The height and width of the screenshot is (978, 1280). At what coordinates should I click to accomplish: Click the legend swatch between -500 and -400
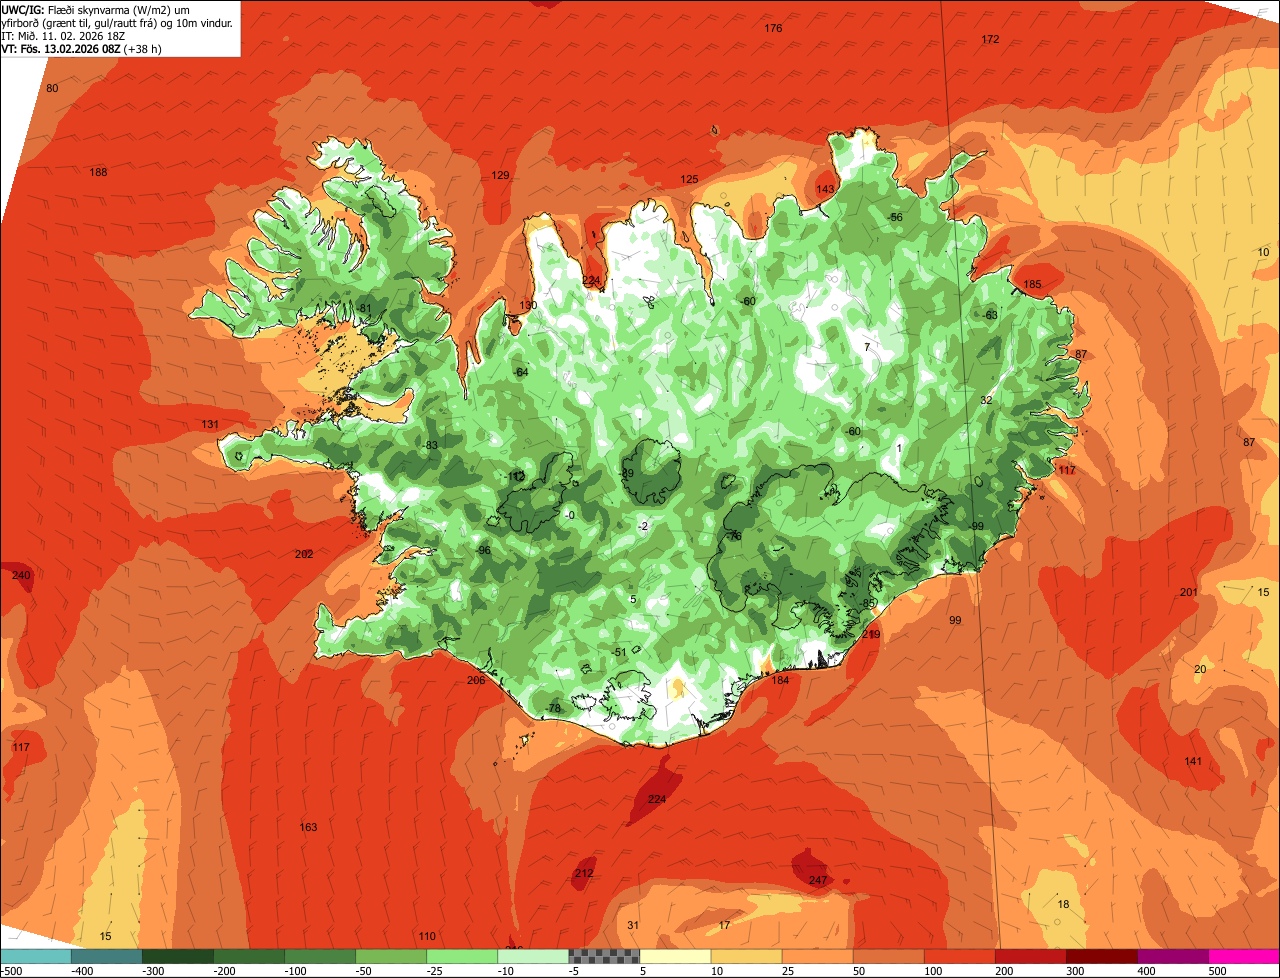(x=35, y=956)
